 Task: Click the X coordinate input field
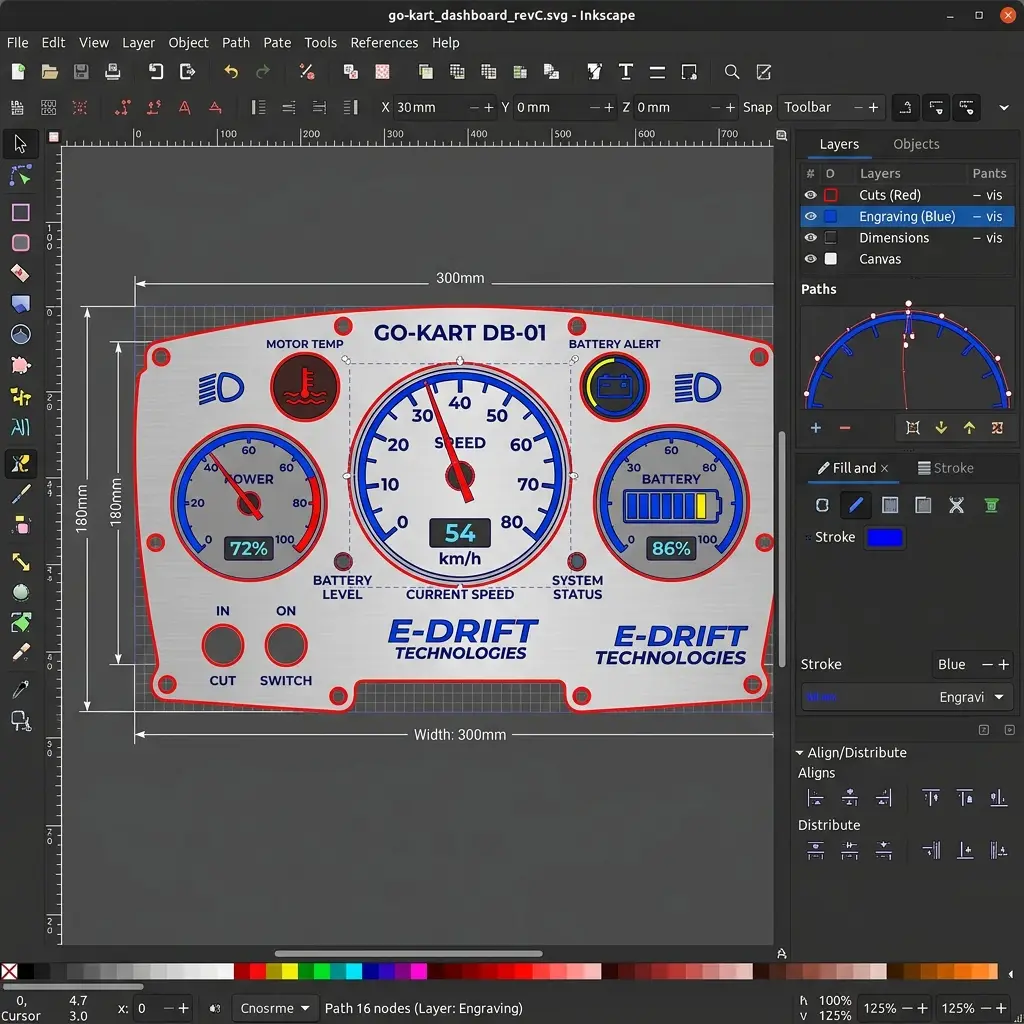(x=431, y=108)
